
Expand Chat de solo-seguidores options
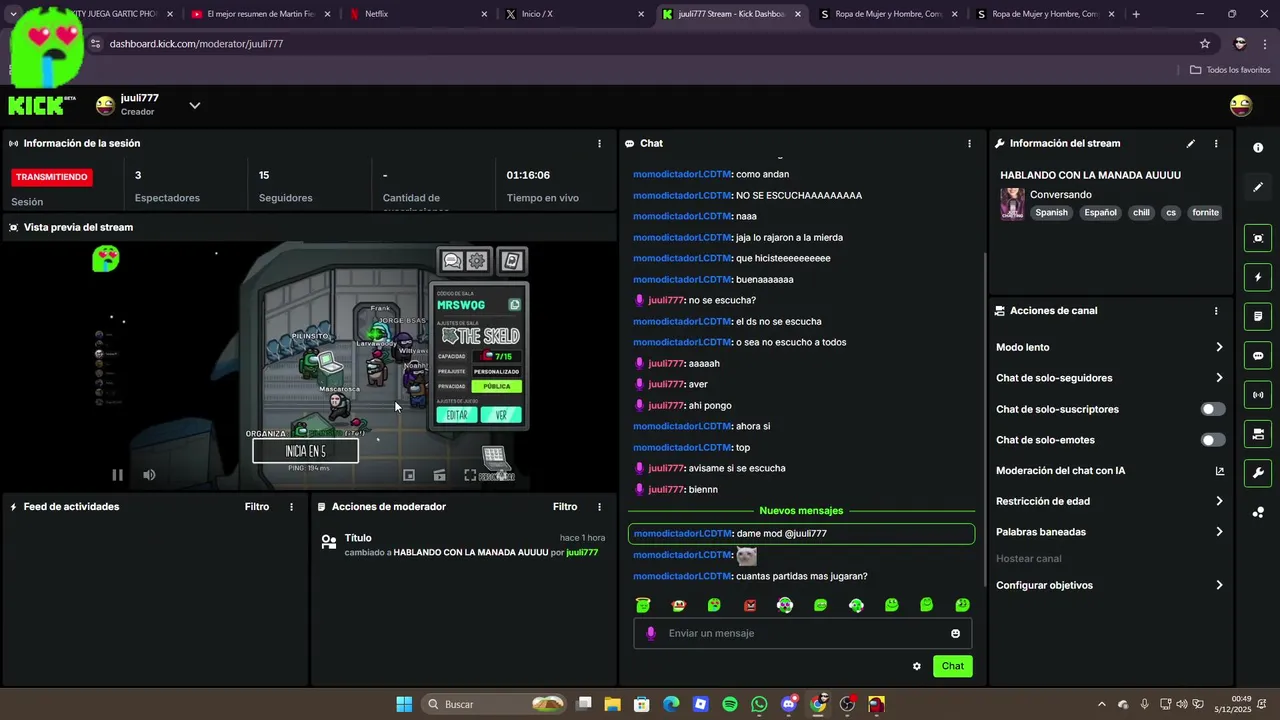click(1219, 378)
